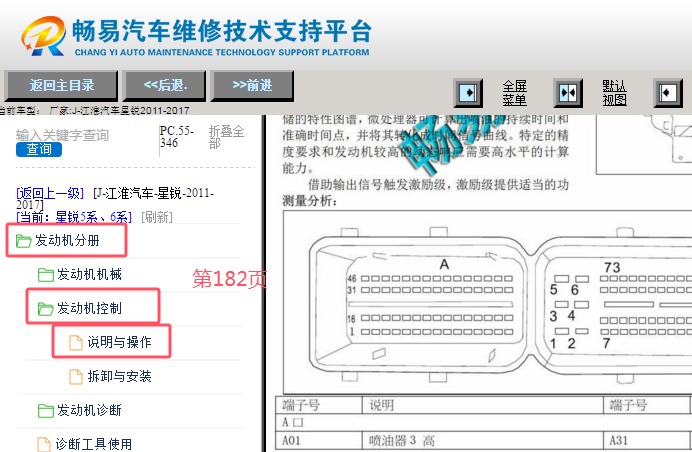
Task: Open the 诊断工具使用 document
Action: [x=94, y=444]
